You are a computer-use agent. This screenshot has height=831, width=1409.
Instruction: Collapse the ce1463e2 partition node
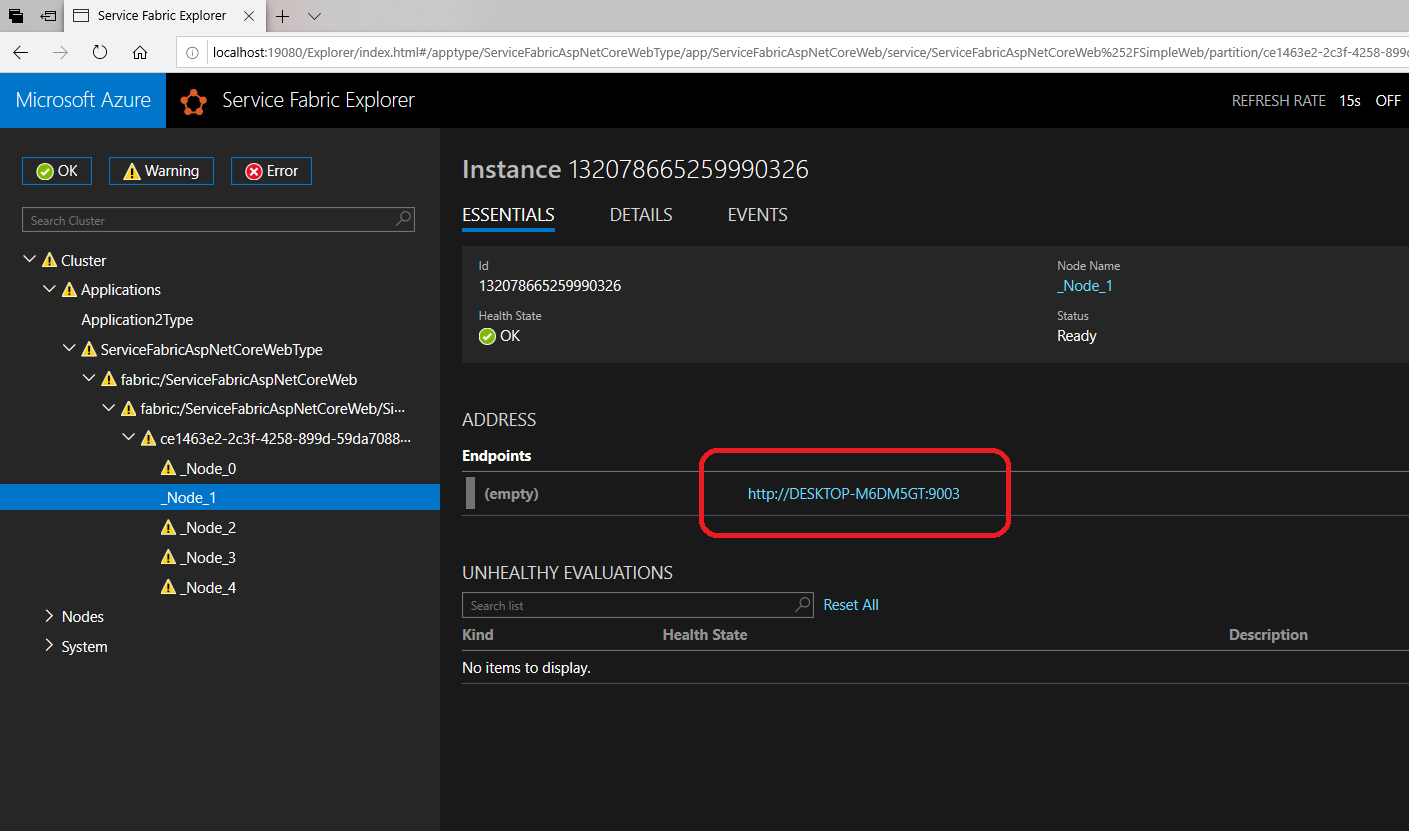point(128,438)
